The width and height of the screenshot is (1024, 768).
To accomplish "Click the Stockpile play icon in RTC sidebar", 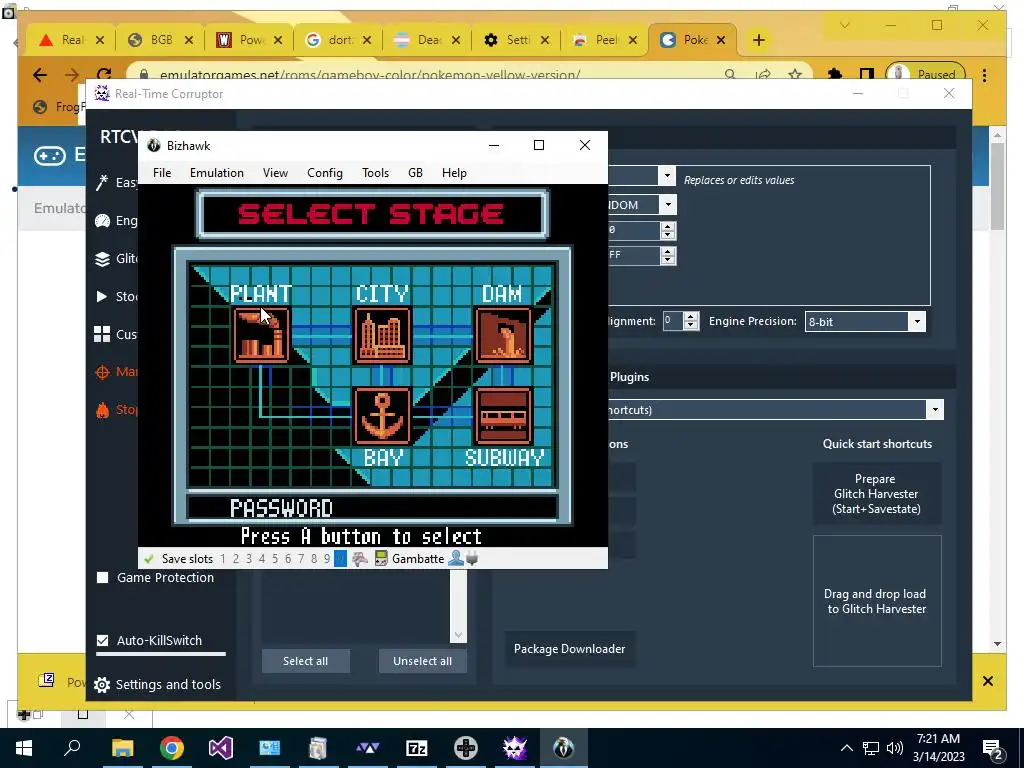I will coord(102,296).
